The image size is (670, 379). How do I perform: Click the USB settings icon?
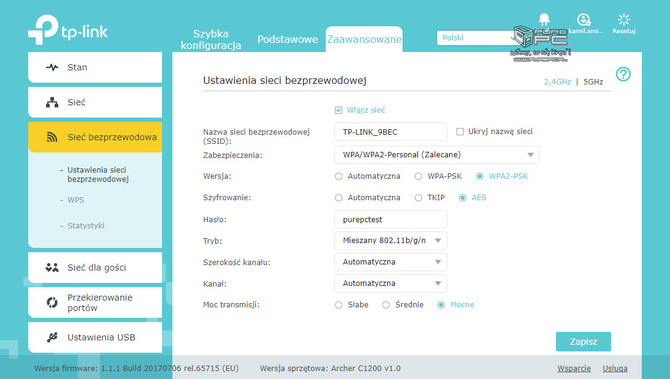point(52,337)
